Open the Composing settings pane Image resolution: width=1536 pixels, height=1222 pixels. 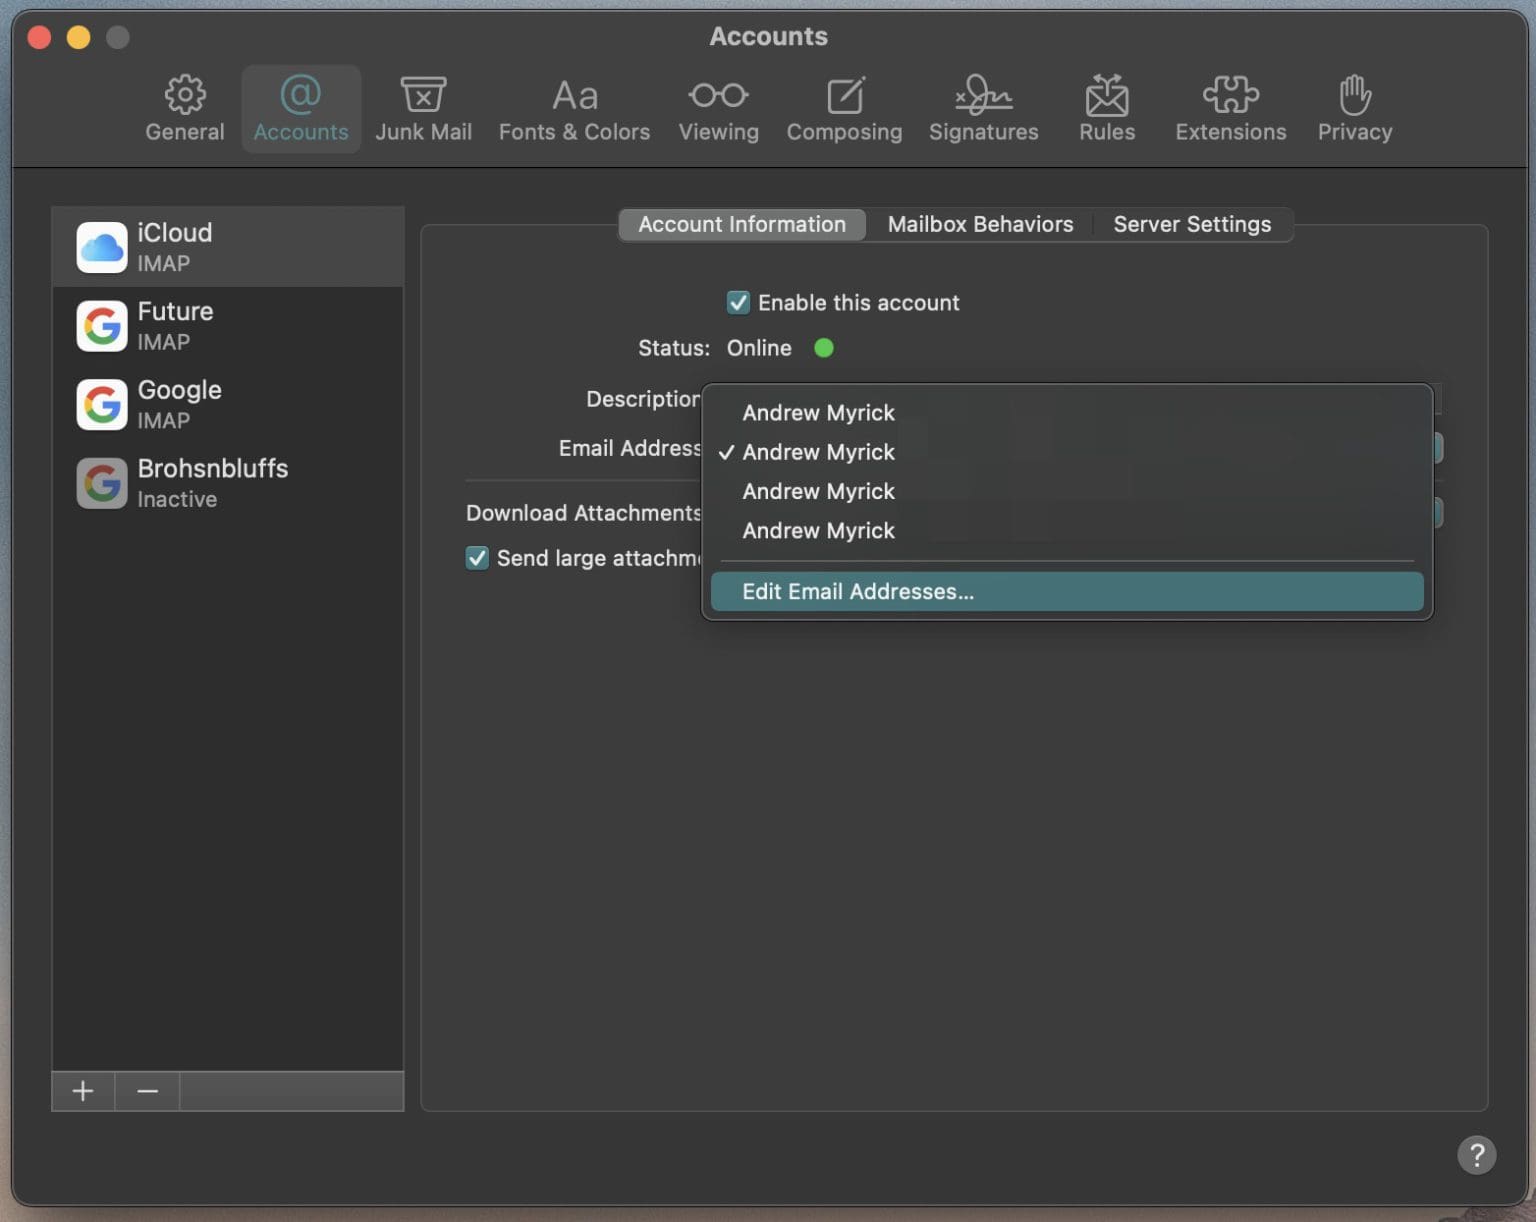point(844,107)
